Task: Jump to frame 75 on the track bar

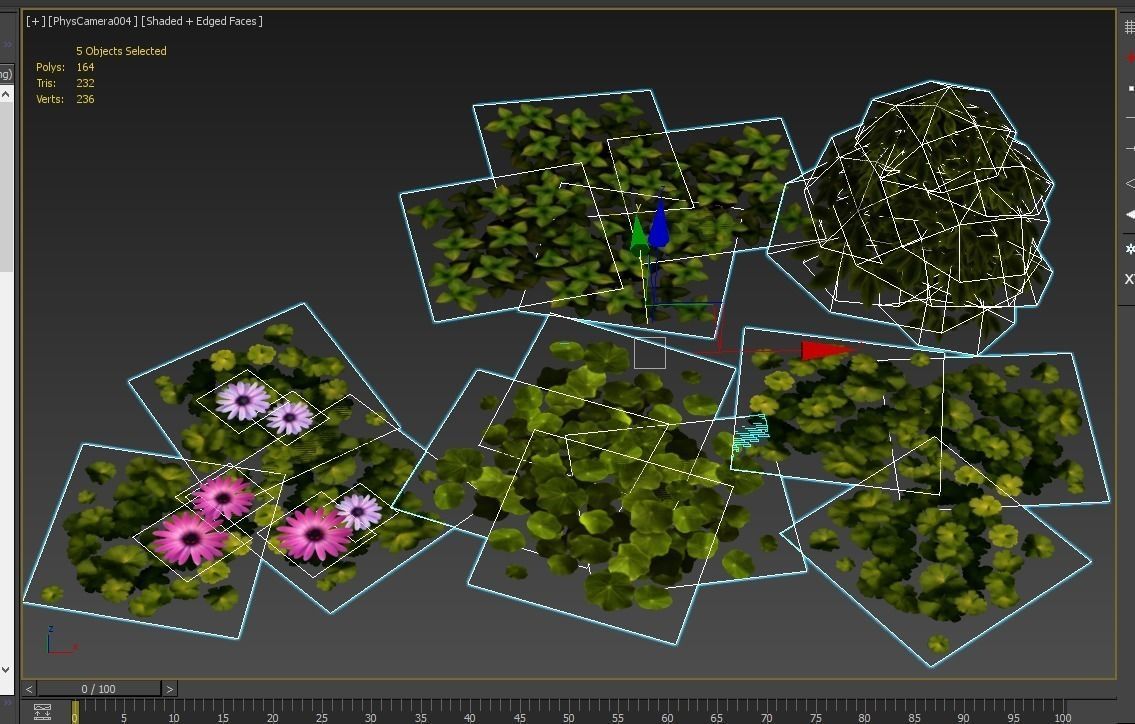Action: coord(816,717)
